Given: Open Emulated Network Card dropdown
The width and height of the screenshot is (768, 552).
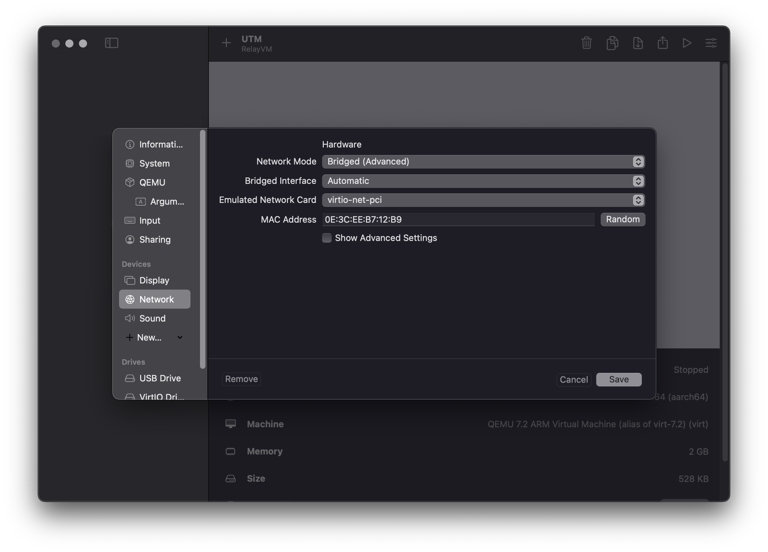Looking at the screenshot, I should [483, 200].
